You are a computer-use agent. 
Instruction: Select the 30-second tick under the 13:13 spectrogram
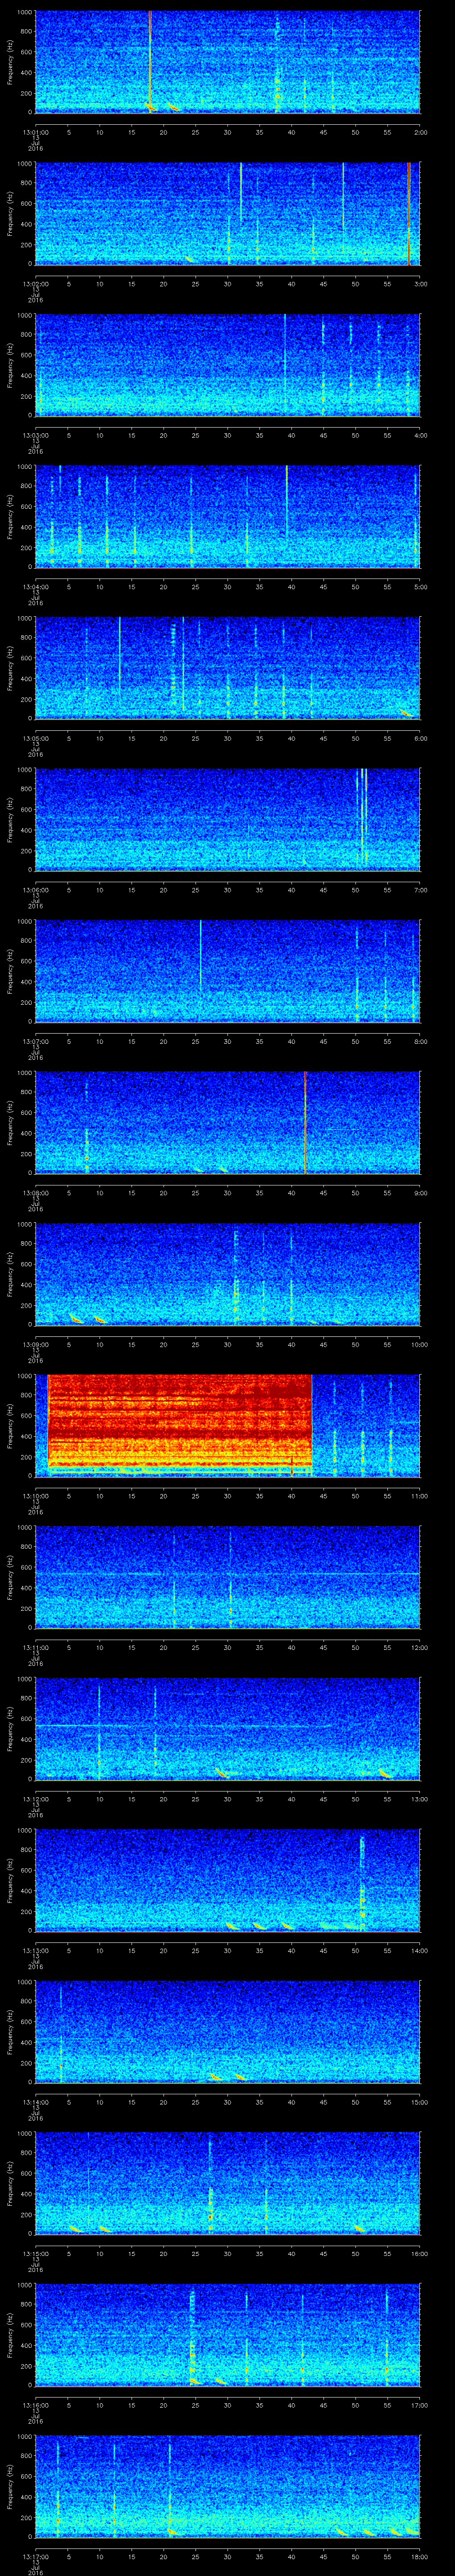228,1950
